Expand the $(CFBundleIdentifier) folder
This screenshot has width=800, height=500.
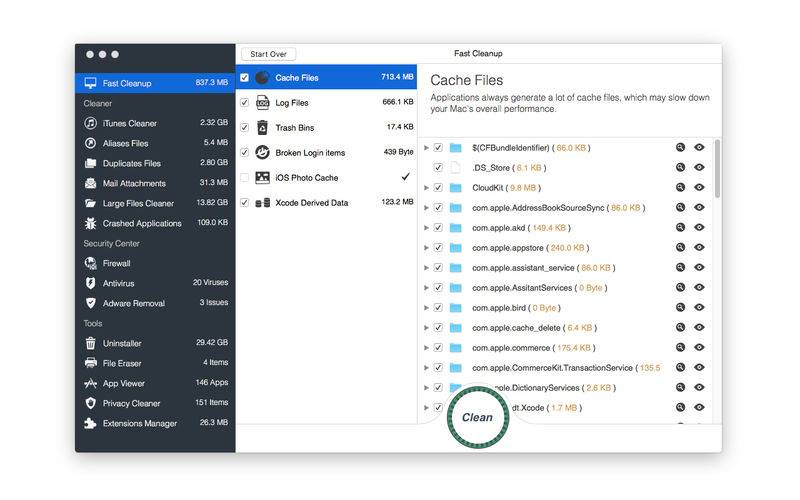click(426, 147)
